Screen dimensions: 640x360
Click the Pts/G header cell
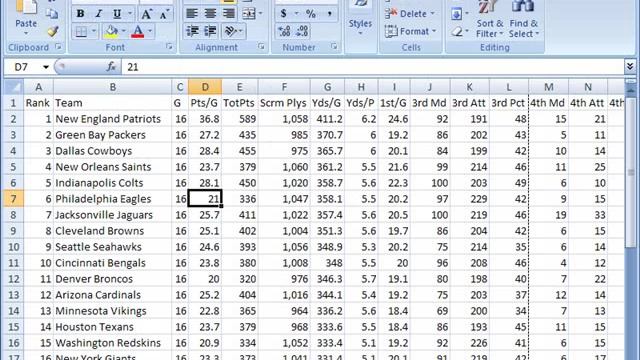click(205, 103)
